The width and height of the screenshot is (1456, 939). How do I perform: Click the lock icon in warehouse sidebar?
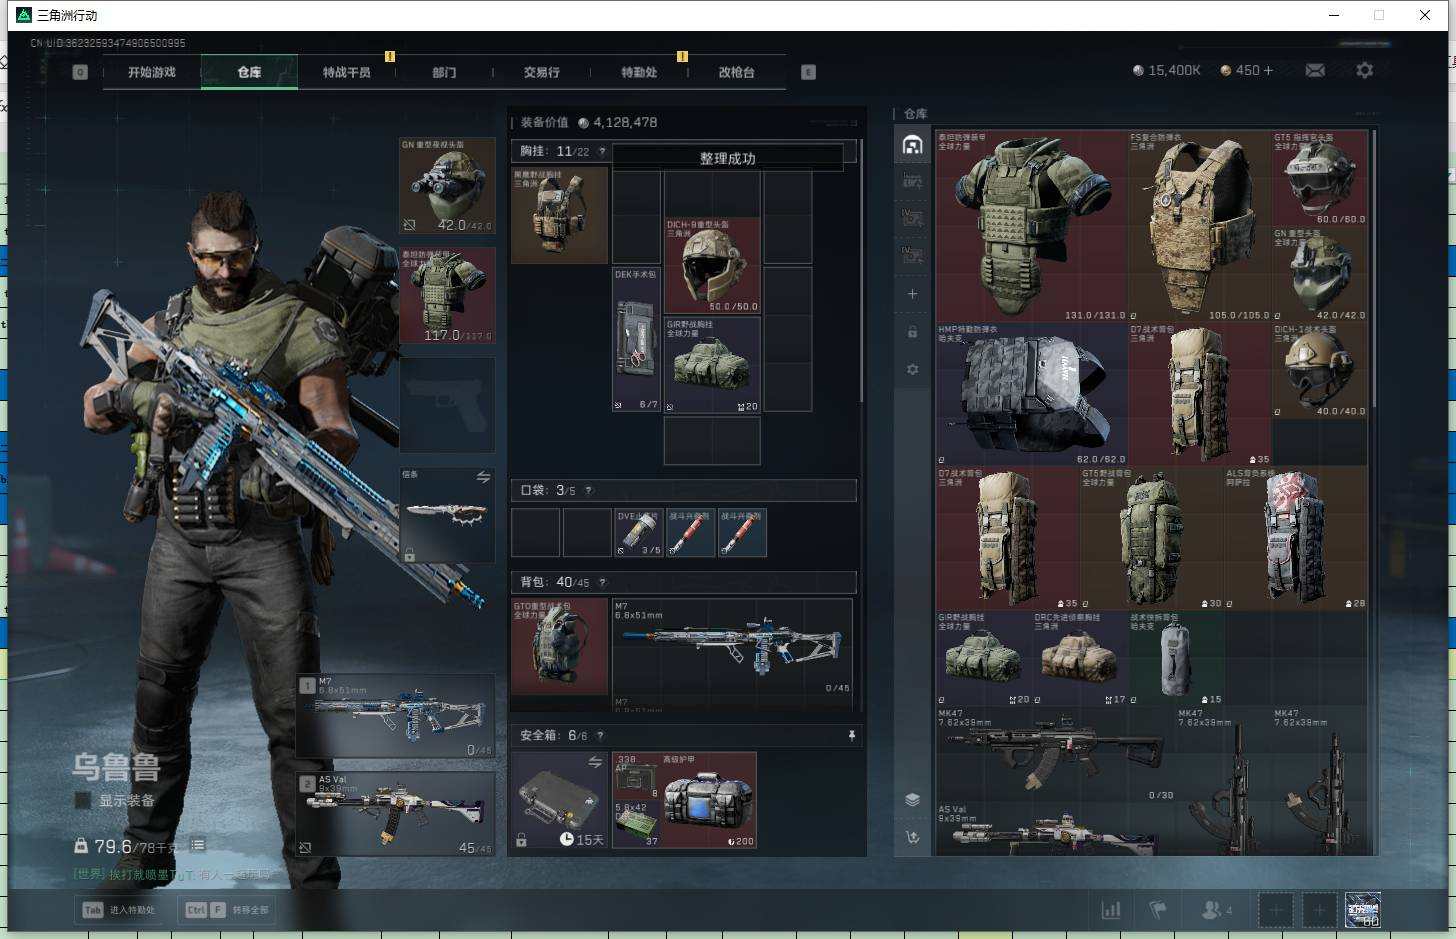pyautogui.click(x=912, y=332)
